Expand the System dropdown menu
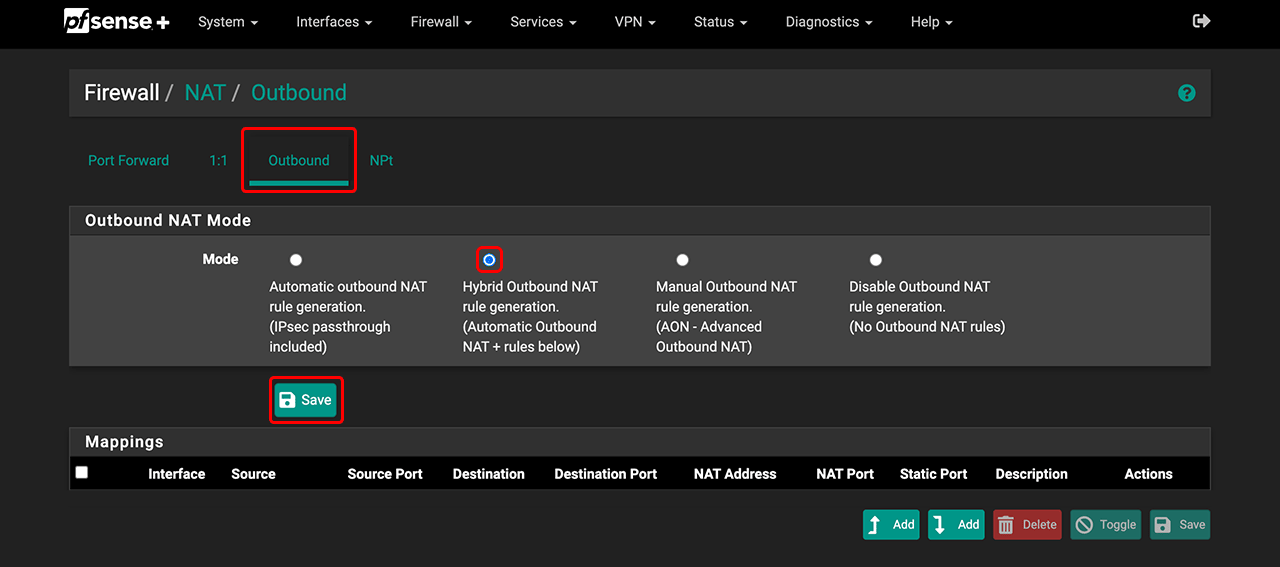This screenshot has height=567, width=1280. (x=228, y=22)
